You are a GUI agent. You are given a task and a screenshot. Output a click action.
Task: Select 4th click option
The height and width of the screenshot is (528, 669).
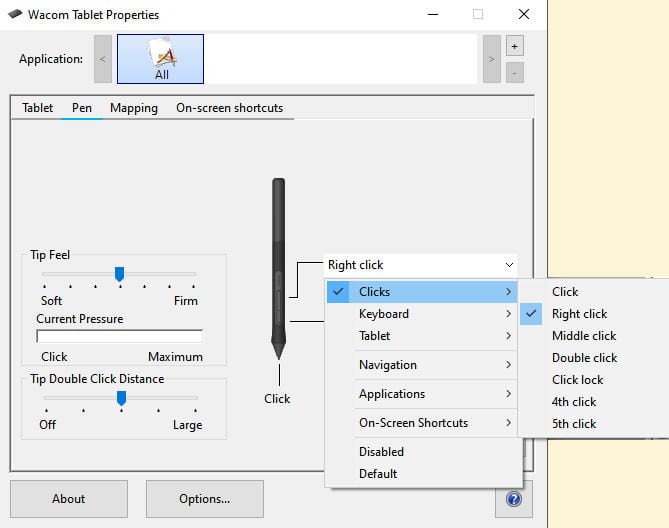[594, 402]
